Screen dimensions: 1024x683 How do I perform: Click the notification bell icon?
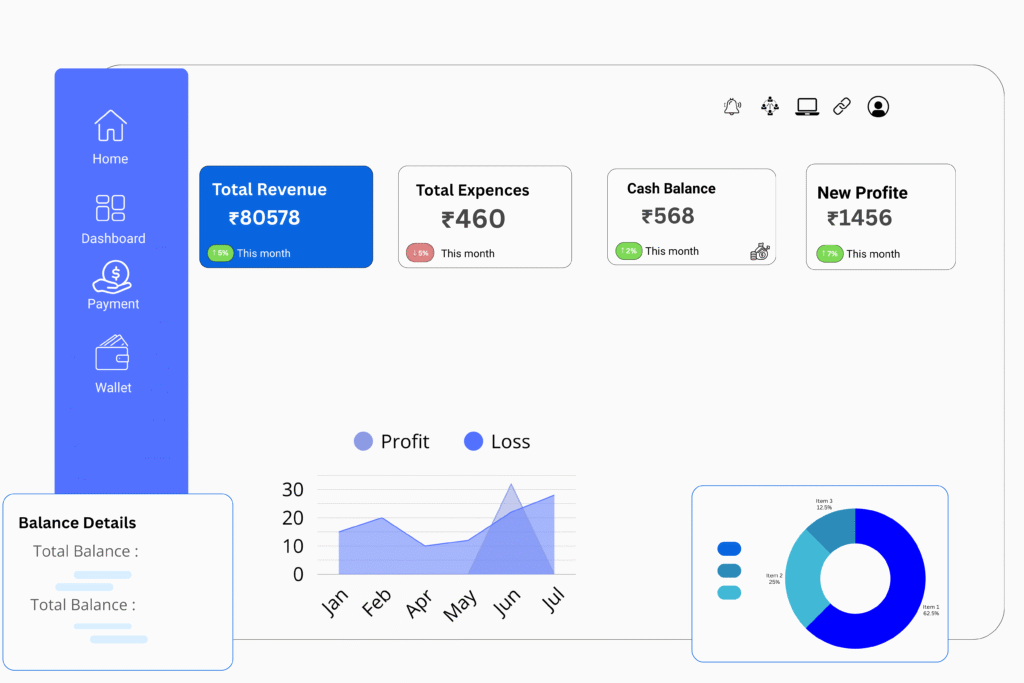click(732, 107)
